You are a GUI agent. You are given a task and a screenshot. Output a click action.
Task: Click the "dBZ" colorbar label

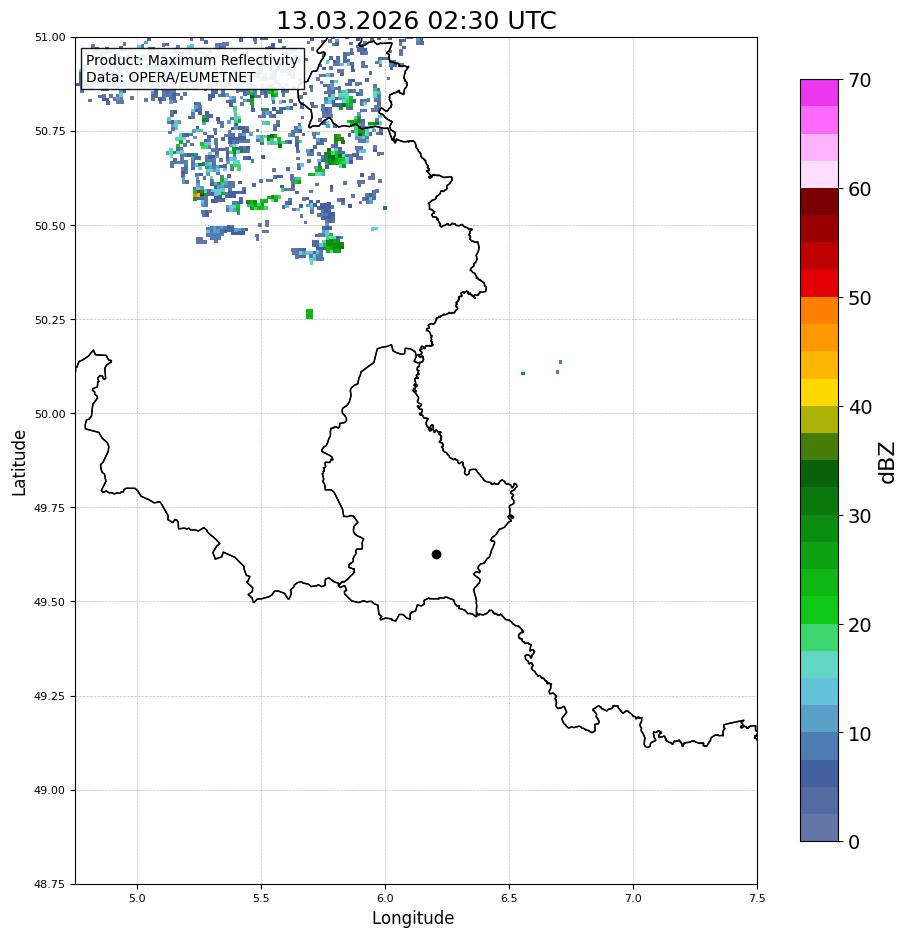[888, 463]
